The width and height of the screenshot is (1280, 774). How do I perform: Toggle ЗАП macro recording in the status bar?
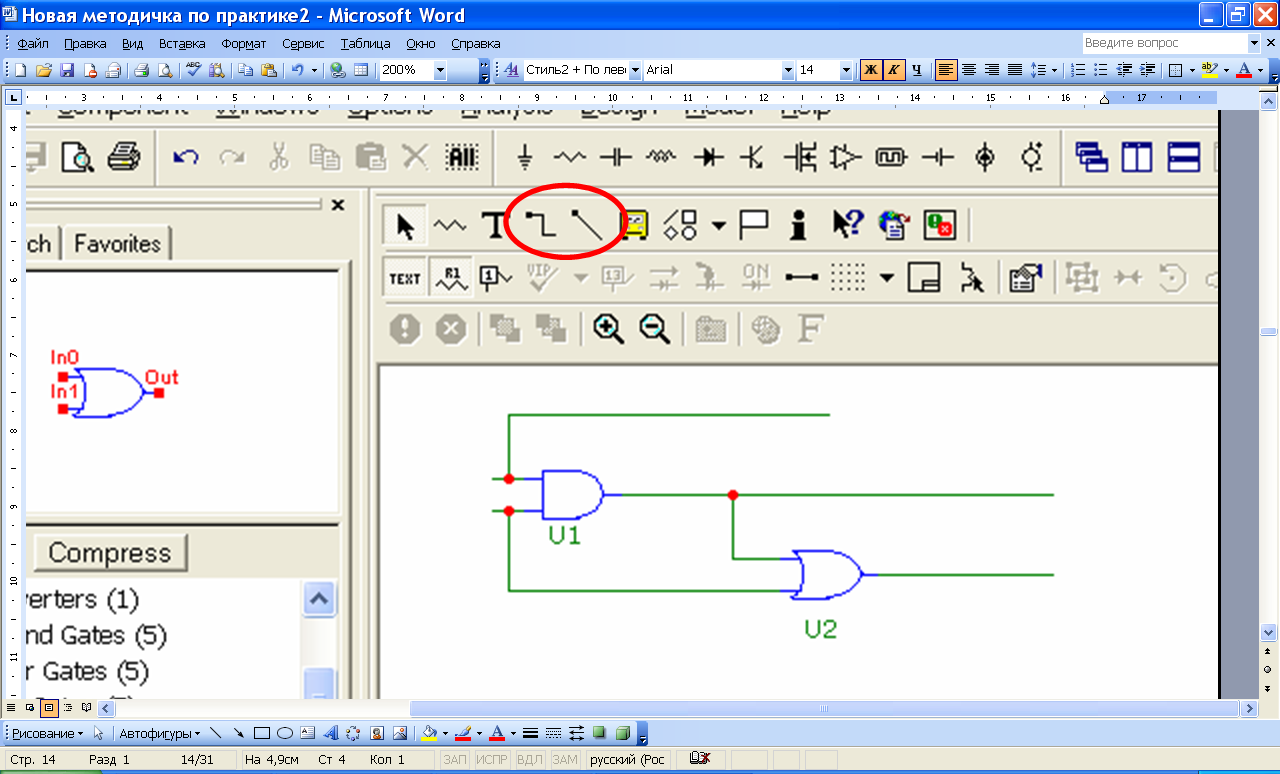455,760
